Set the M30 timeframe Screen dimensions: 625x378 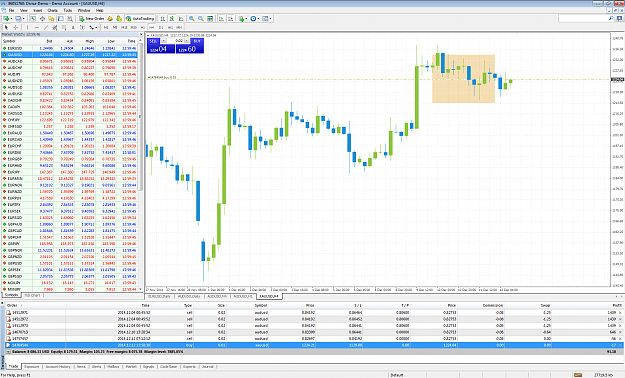[134, 28]
